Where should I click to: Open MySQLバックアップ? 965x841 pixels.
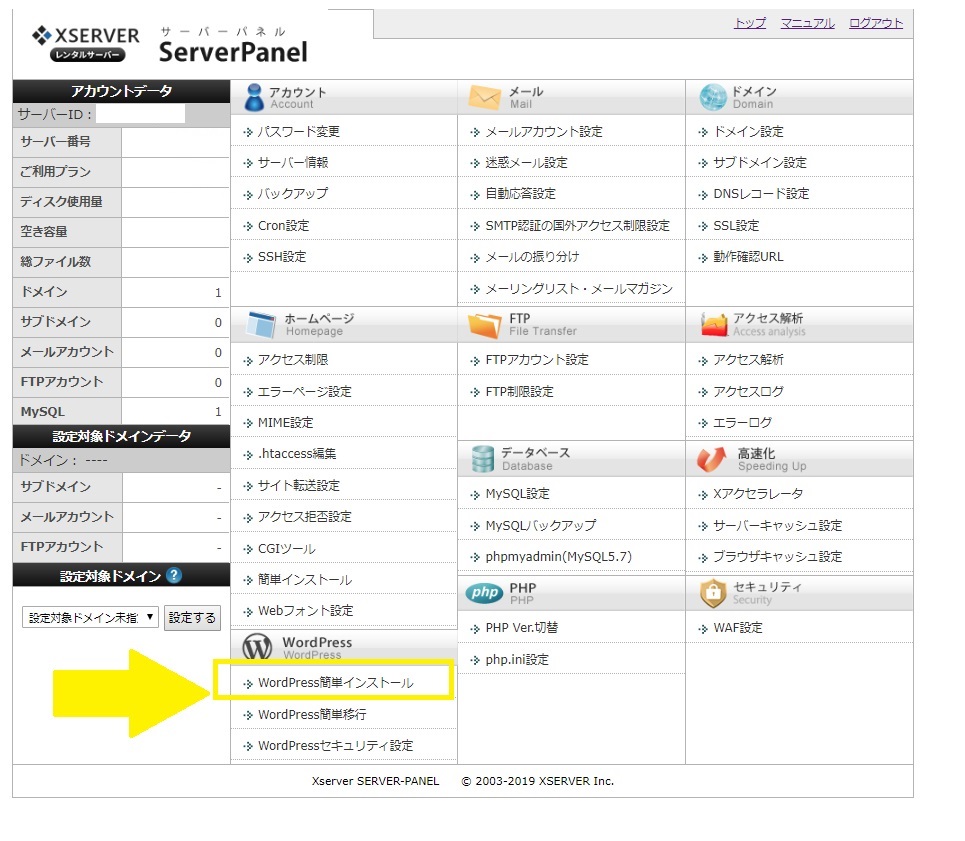(541, 525)
